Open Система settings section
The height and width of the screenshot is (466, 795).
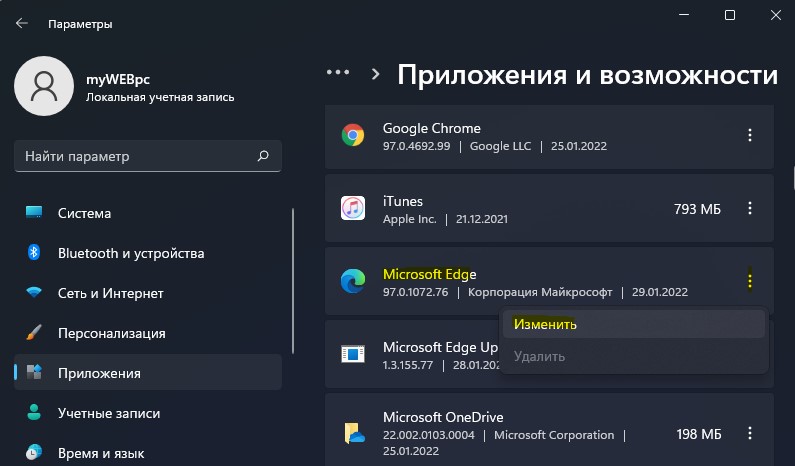point(148,213)
